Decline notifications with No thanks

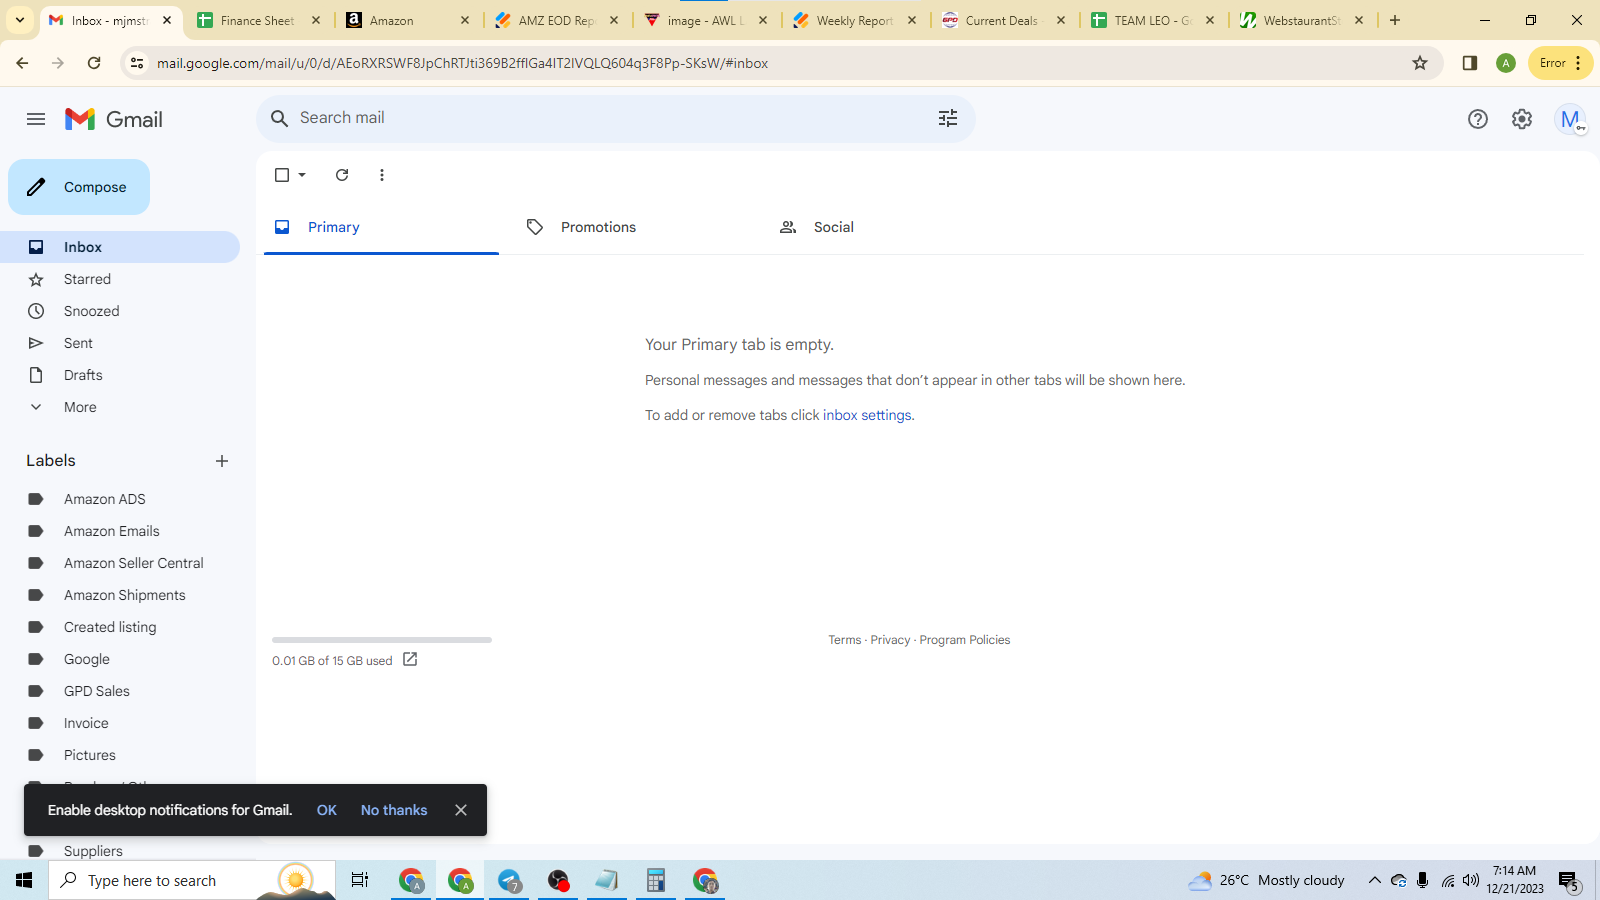click(394, 810)
